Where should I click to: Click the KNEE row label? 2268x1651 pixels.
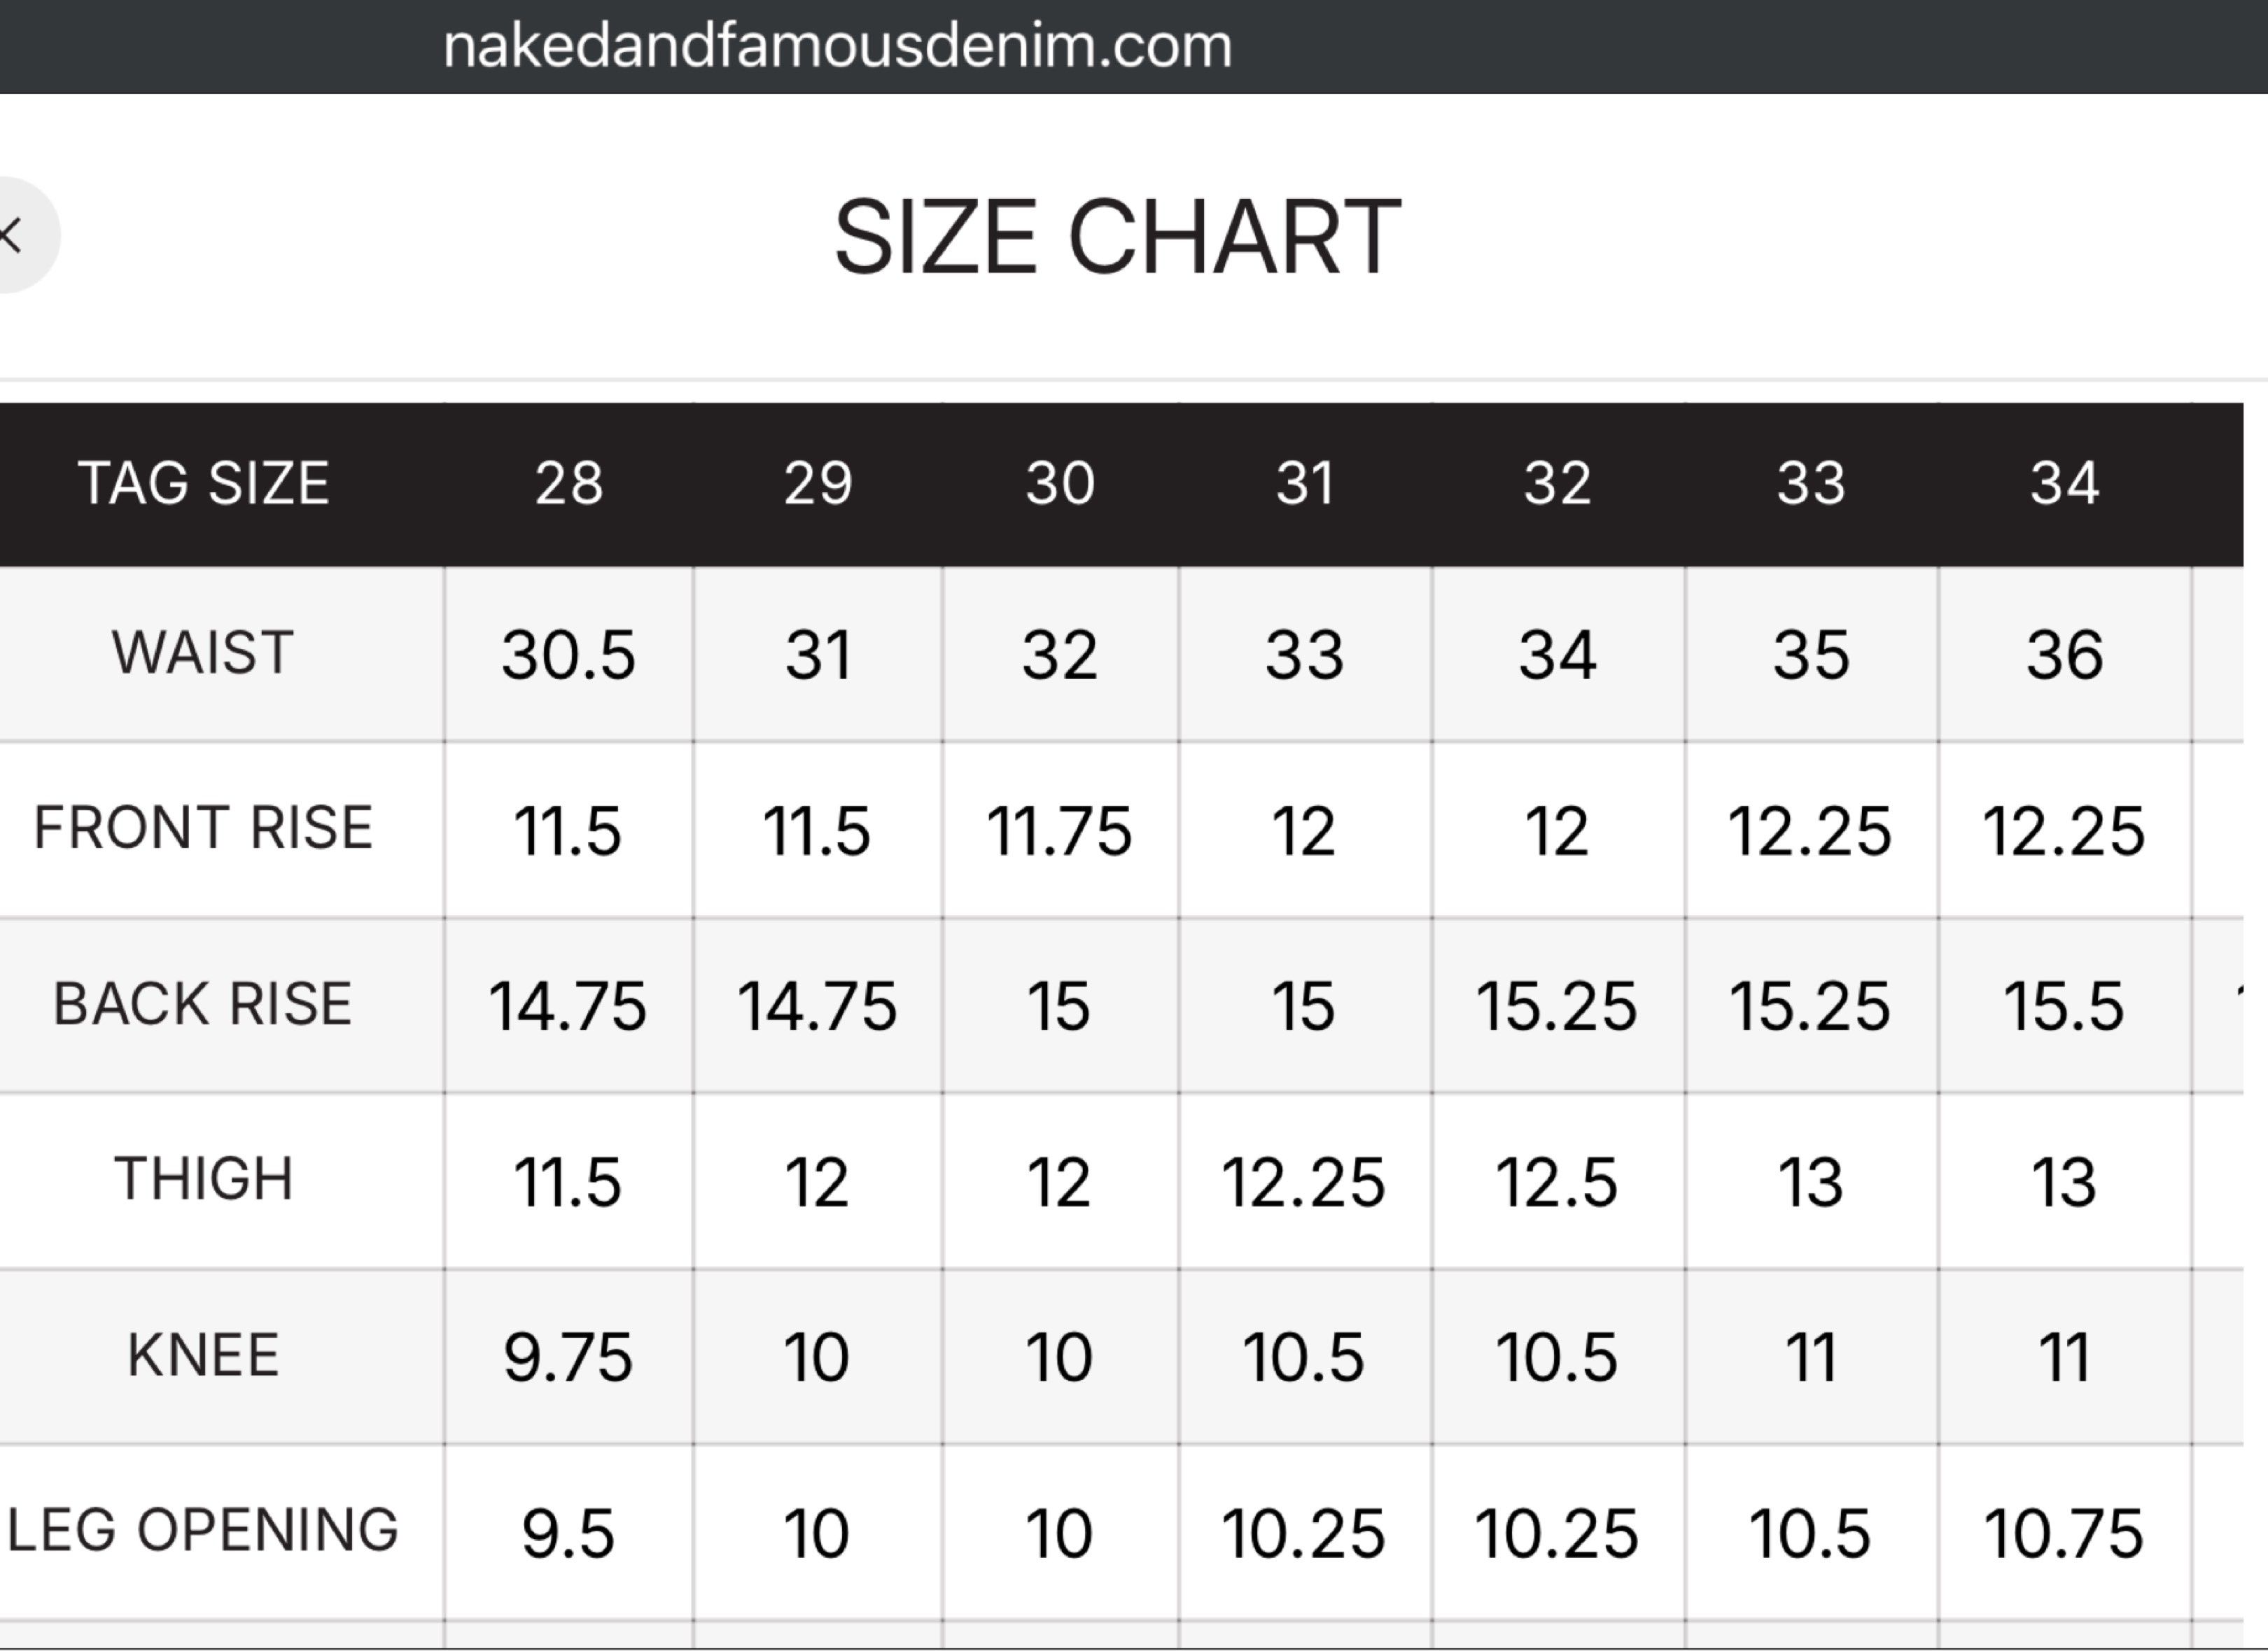(x=203, y=1356)
